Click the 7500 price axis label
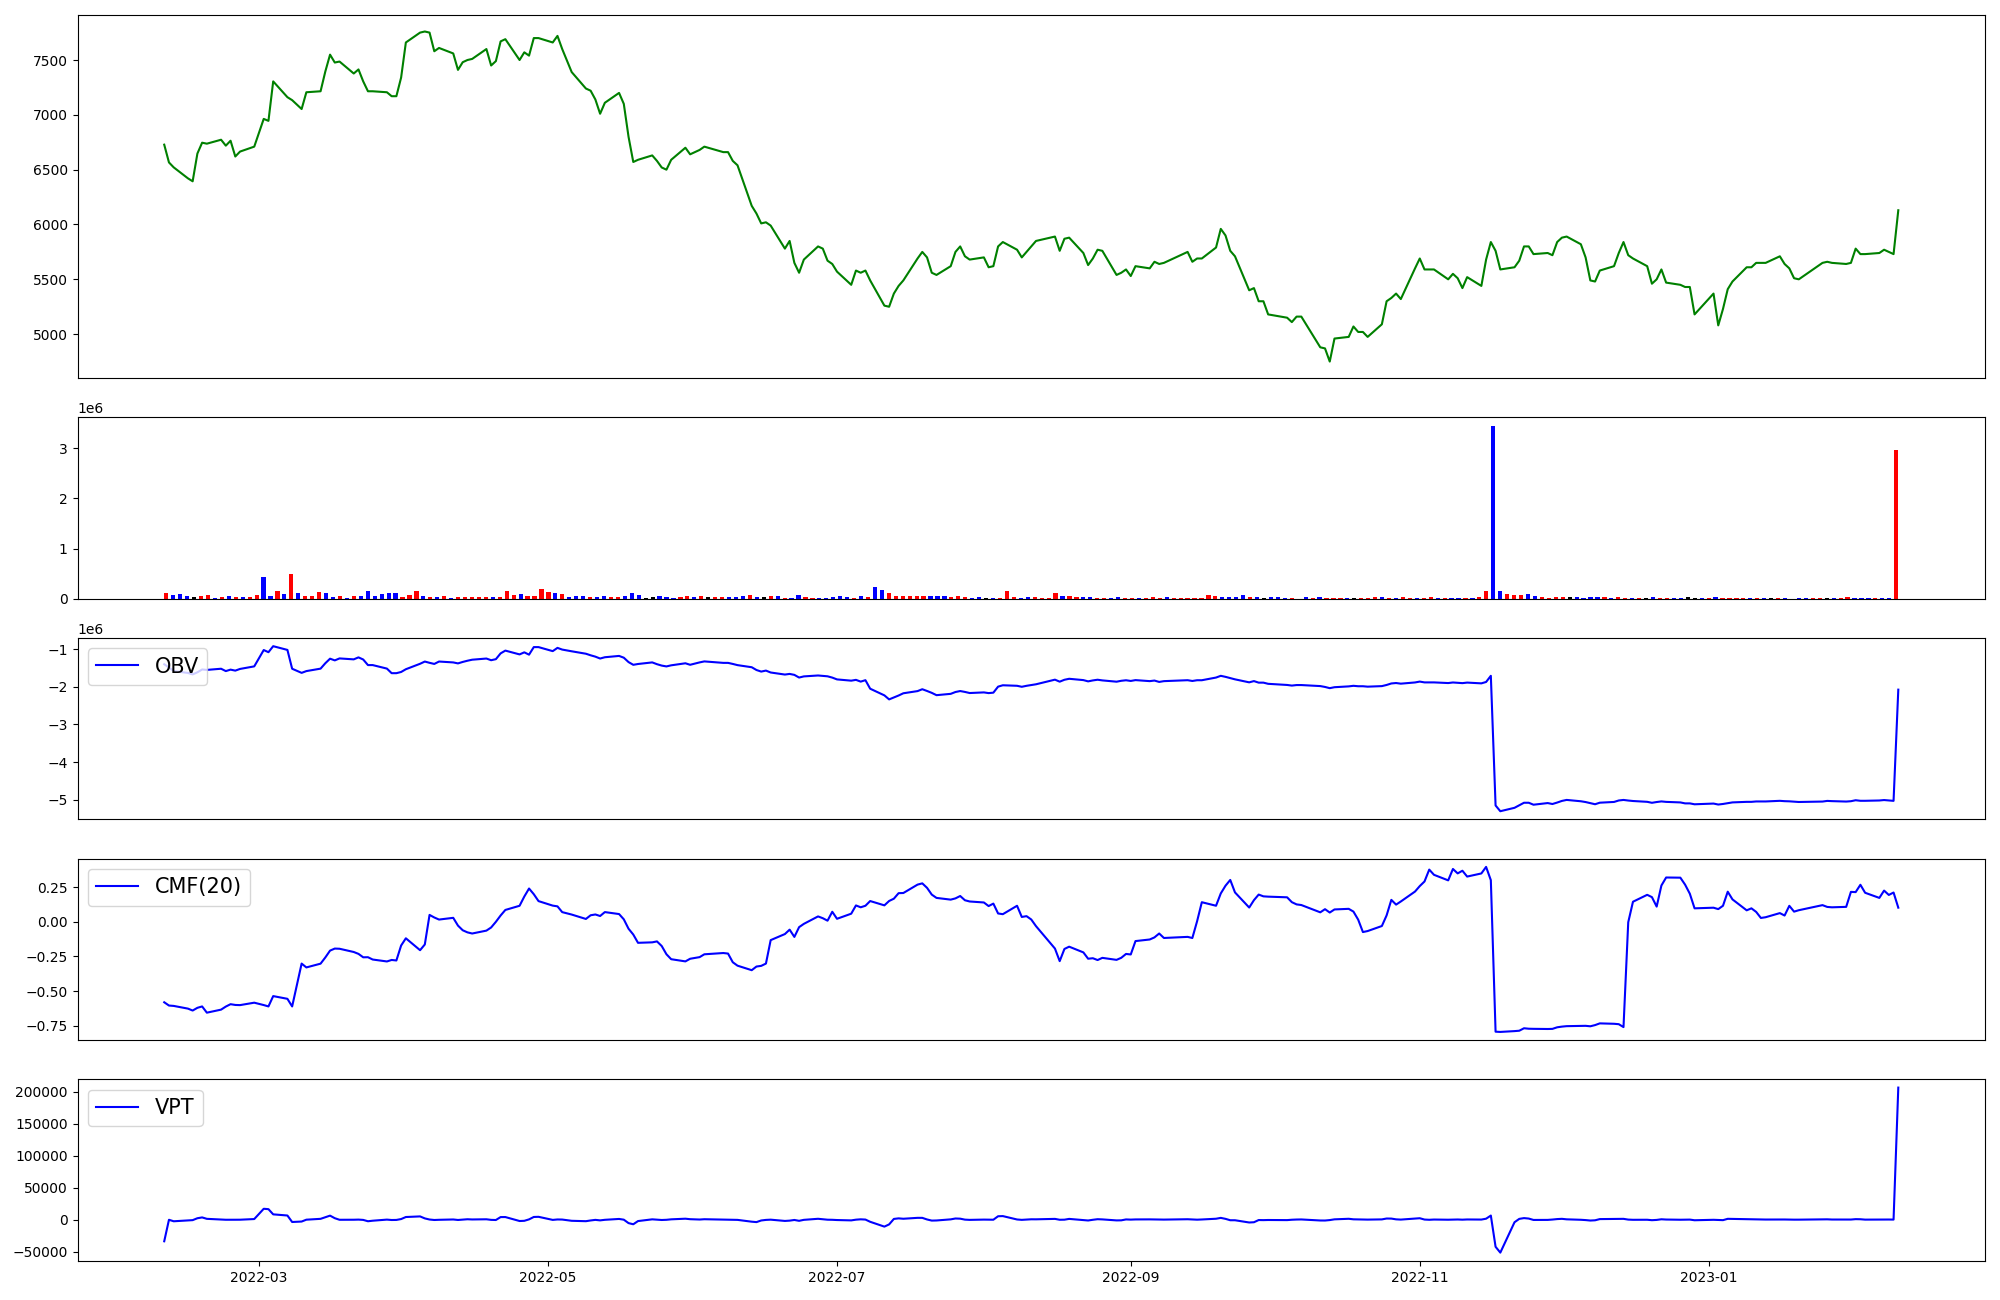 point(49,61)
